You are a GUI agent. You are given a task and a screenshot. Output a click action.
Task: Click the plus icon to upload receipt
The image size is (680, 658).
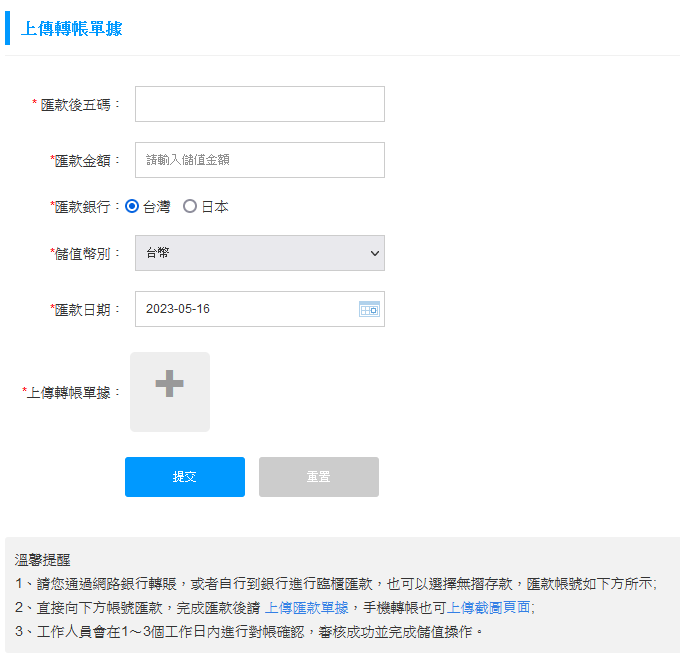(170, 383)
